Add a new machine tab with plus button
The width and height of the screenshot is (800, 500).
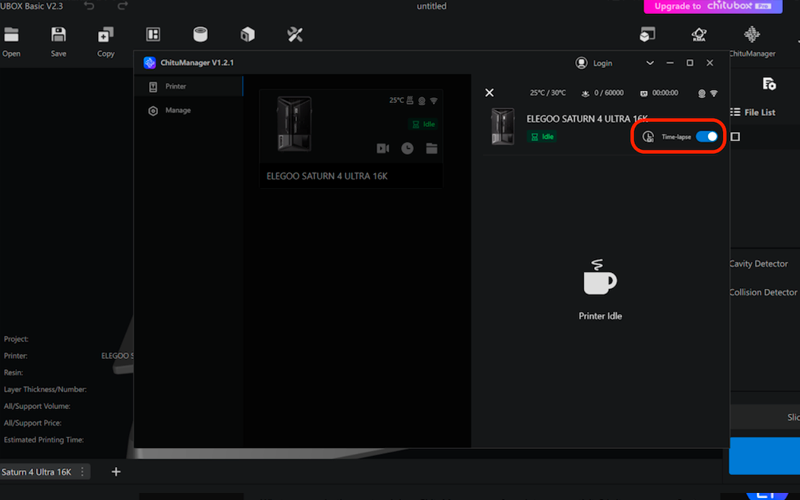(116, 472)
